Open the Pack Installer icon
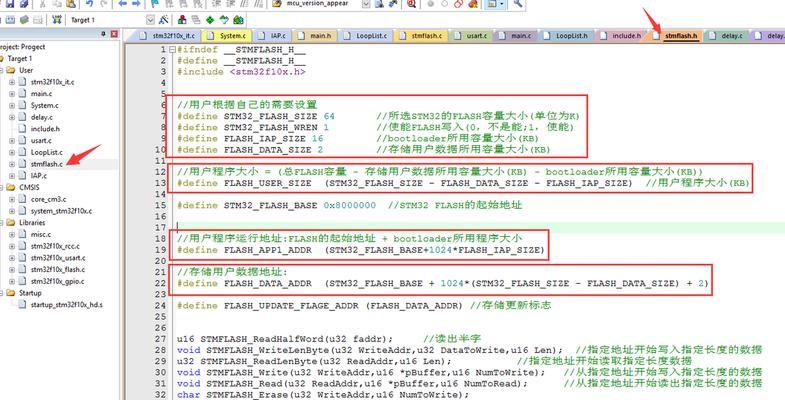This screenshot has height=400, width=785. point(238,20)
